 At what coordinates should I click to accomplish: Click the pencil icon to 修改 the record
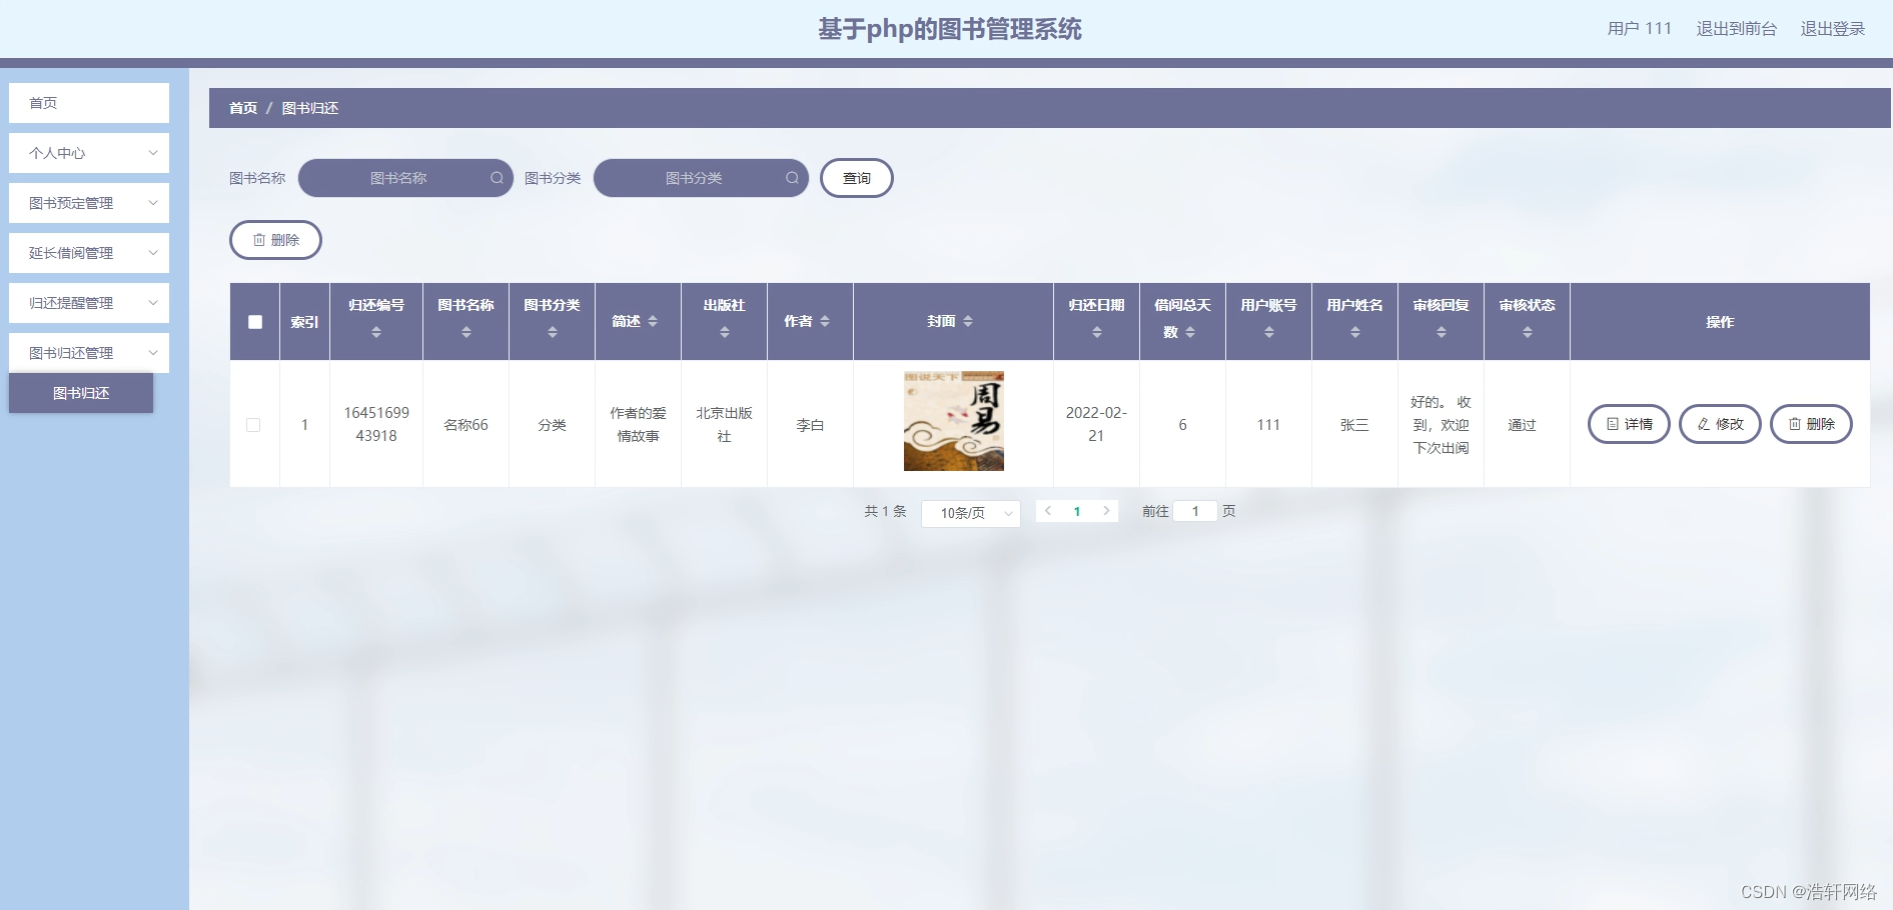[x=1703, y=424]
